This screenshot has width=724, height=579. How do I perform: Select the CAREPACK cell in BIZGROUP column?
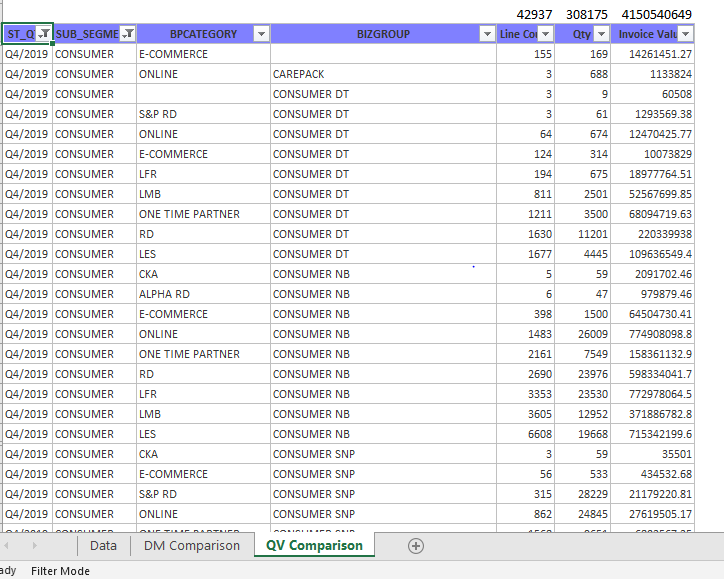383,74
